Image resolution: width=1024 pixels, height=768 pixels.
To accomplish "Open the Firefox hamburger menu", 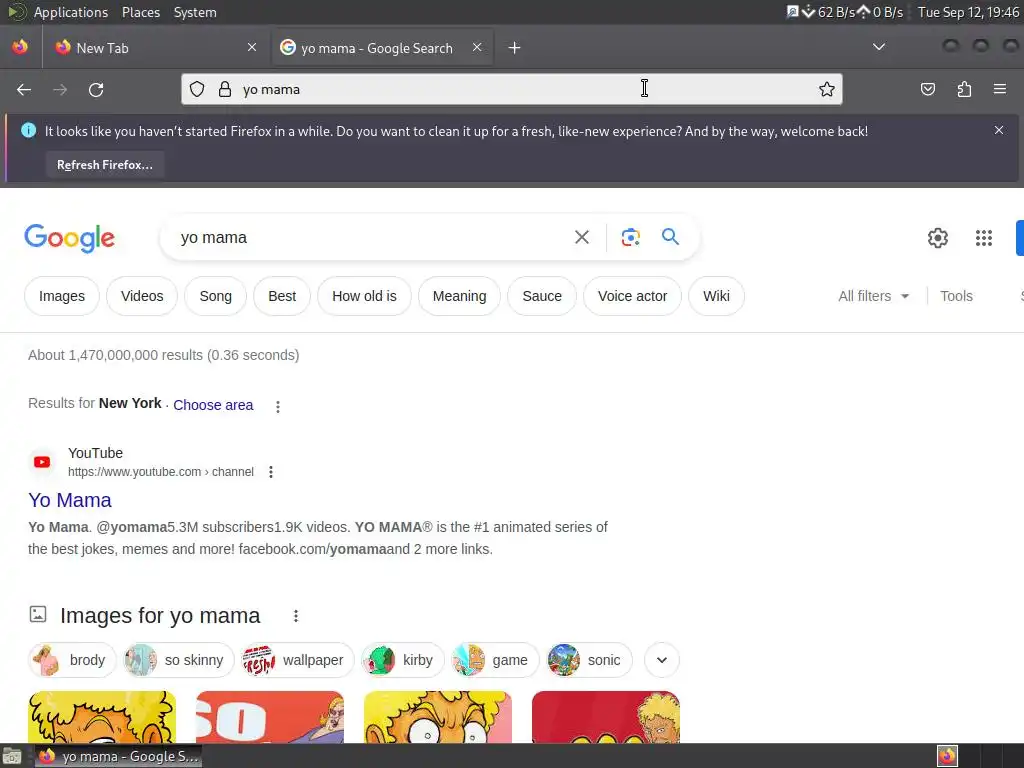I will (1000, 89).
